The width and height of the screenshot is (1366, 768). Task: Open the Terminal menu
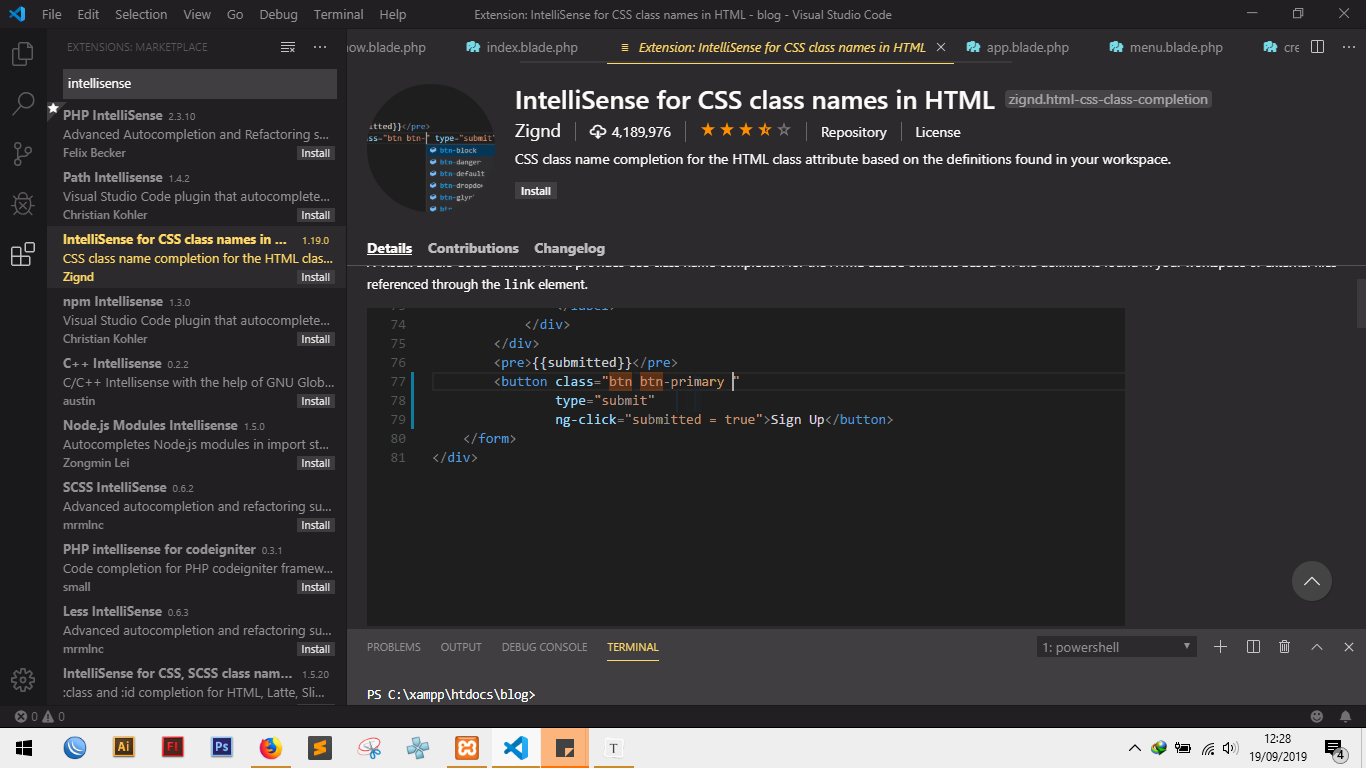tap(338, 14)
